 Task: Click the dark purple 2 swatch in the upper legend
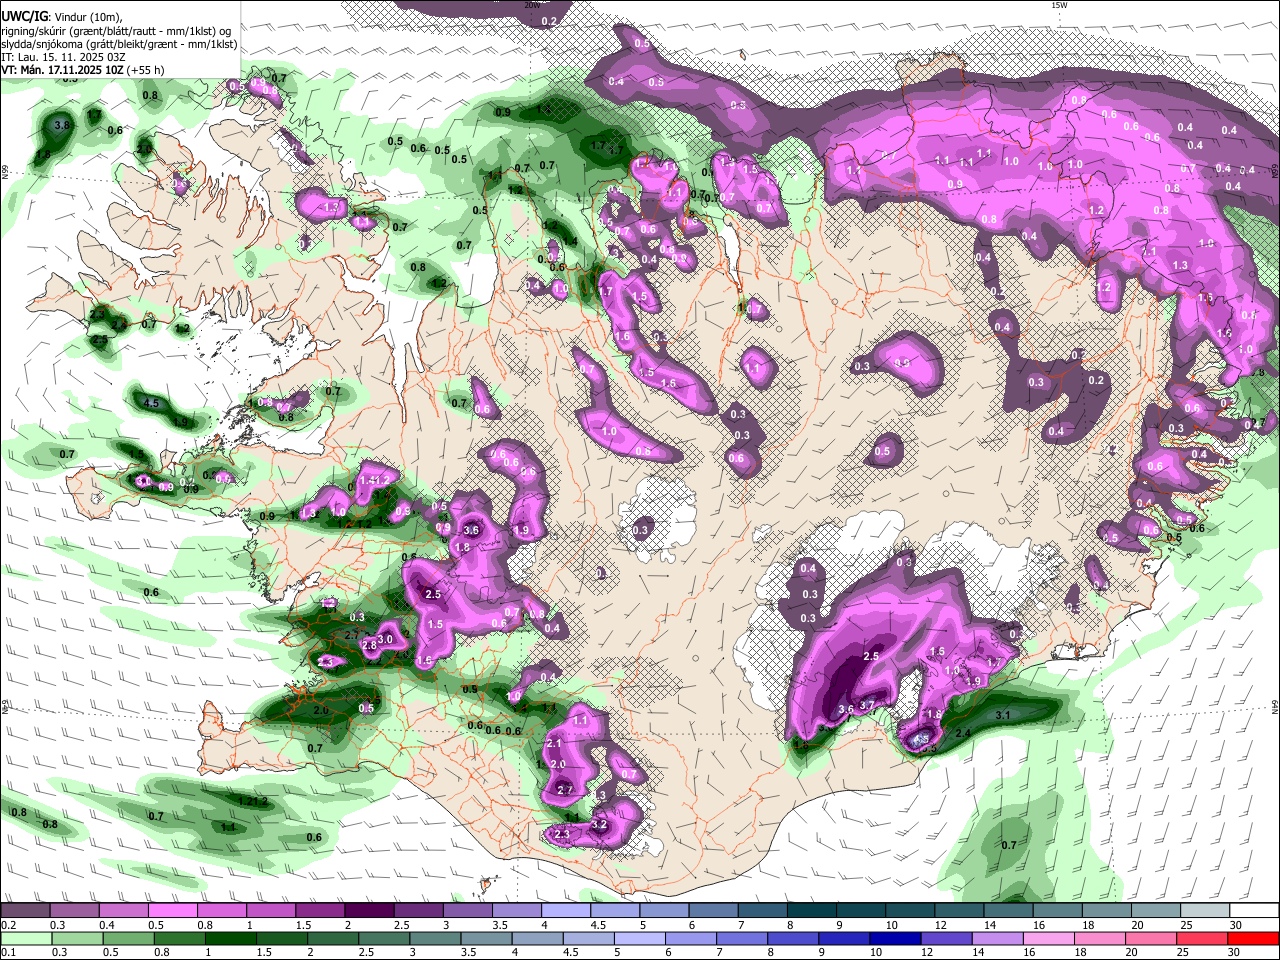tap(369, 910)
